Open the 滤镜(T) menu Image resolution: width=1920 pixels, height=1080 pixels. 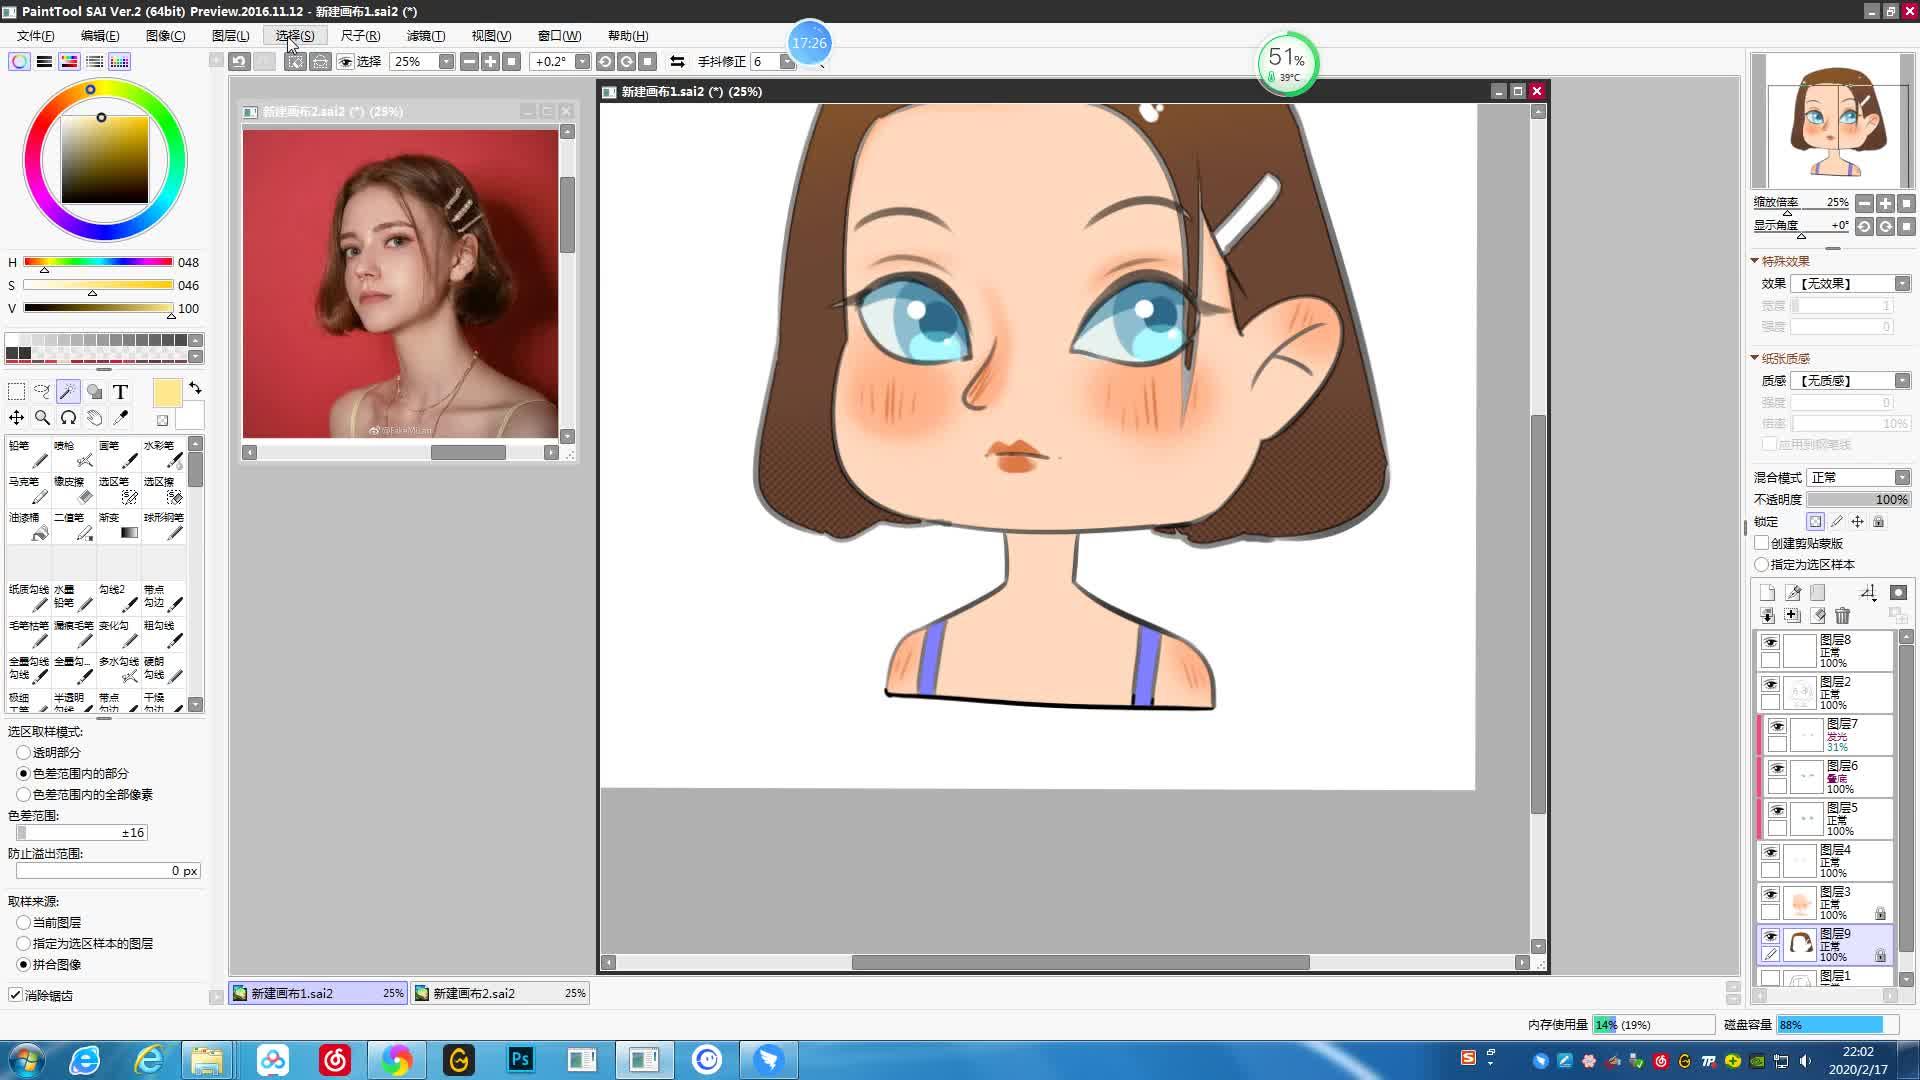click(x=425, y=35)
